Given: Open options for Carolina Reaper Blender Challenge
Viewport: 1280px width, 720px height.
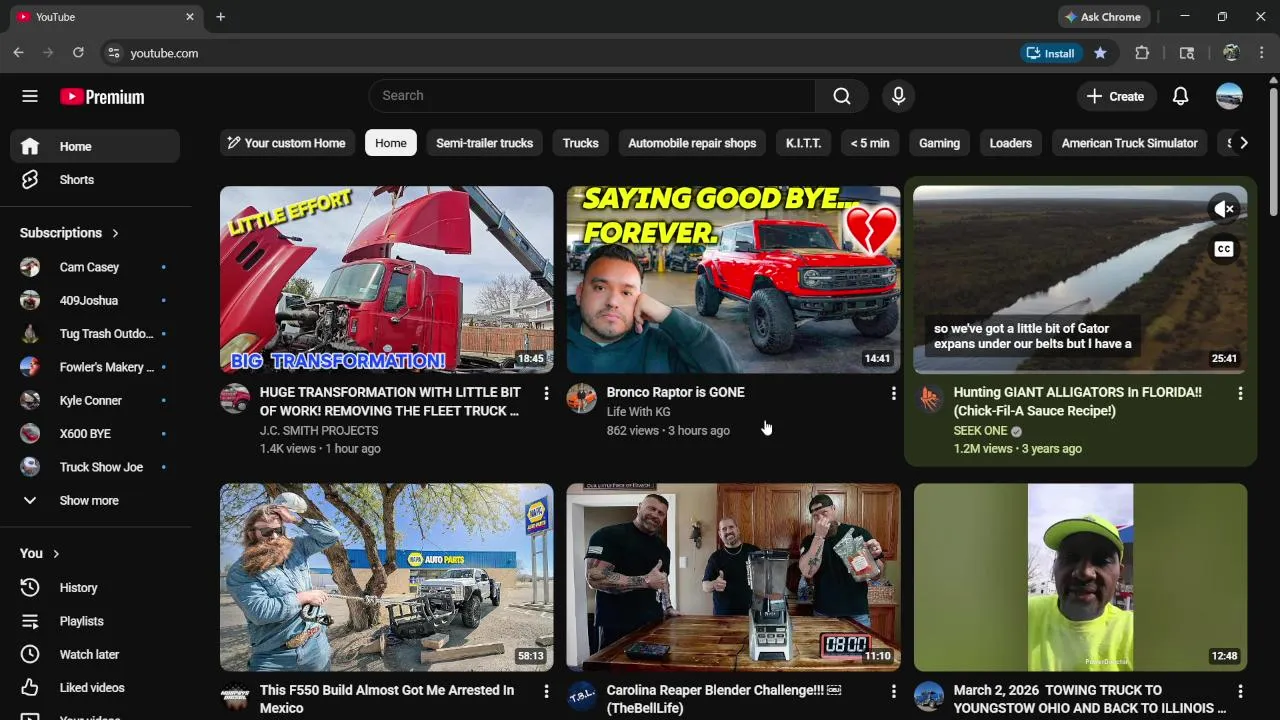Looking at the screenshot, I should 893,692.
